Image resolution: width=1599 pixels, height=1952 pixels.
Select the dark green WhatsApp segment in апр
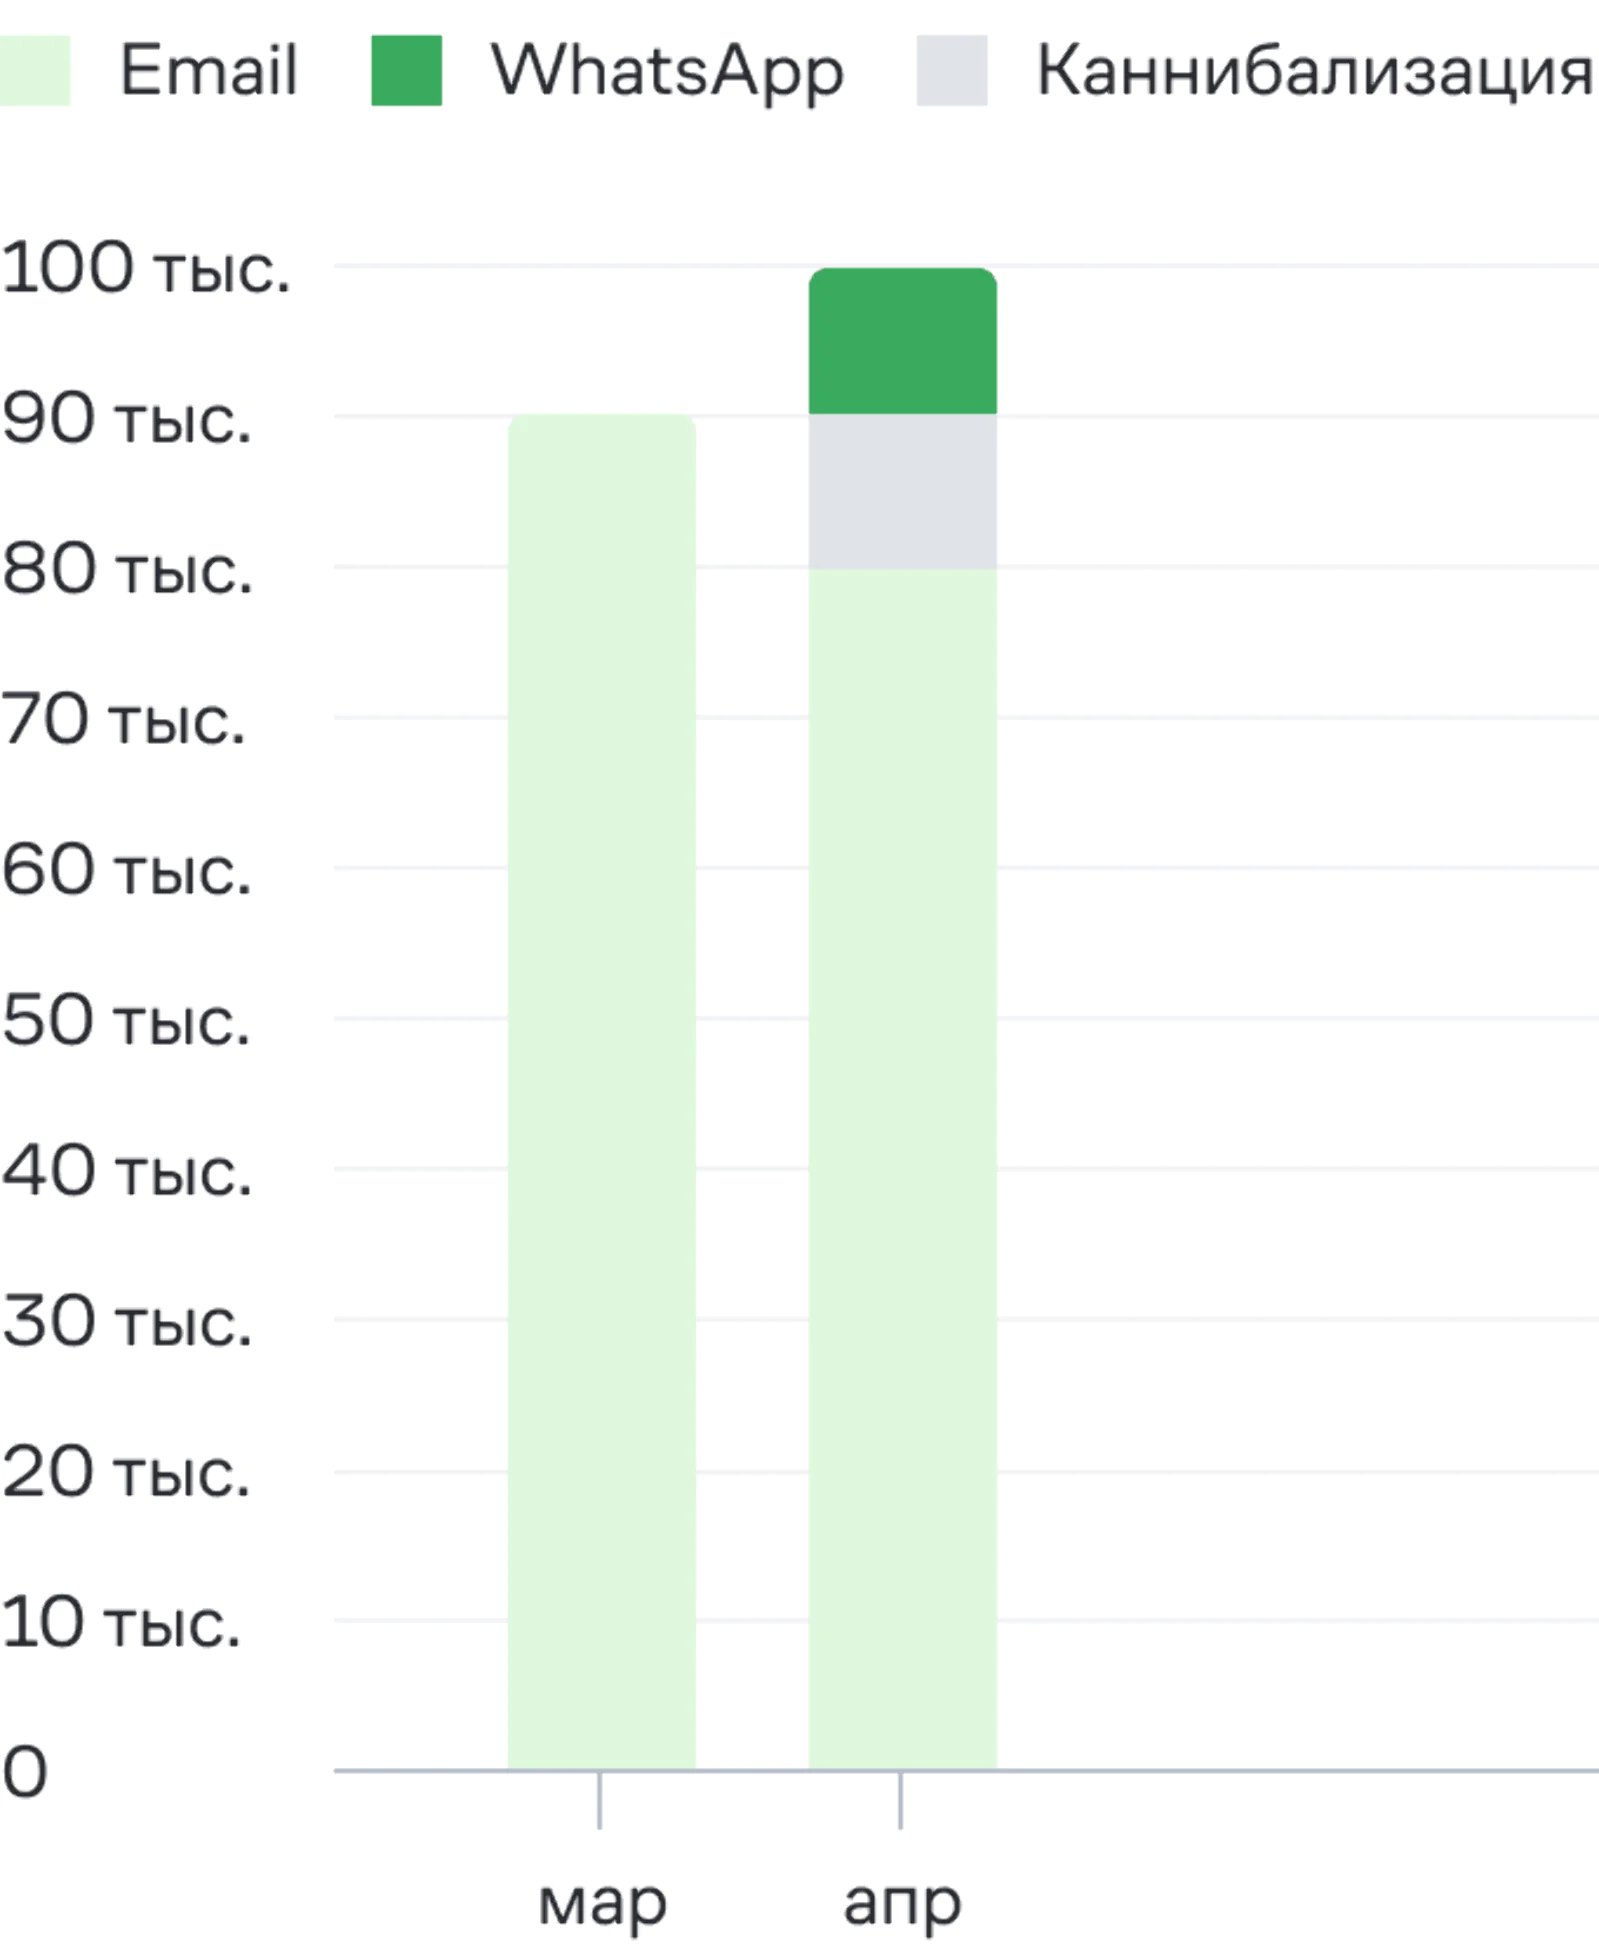pos(903,341)
